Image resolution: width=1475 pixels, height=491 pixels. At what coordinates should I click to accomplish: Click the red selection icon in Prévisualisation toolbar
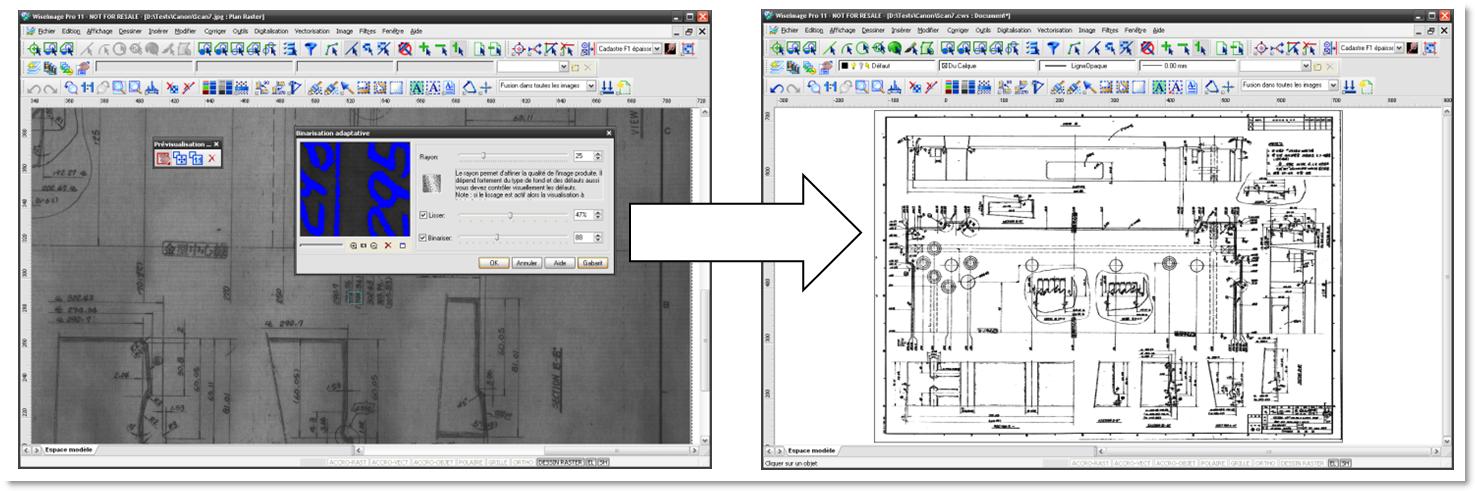163,158
